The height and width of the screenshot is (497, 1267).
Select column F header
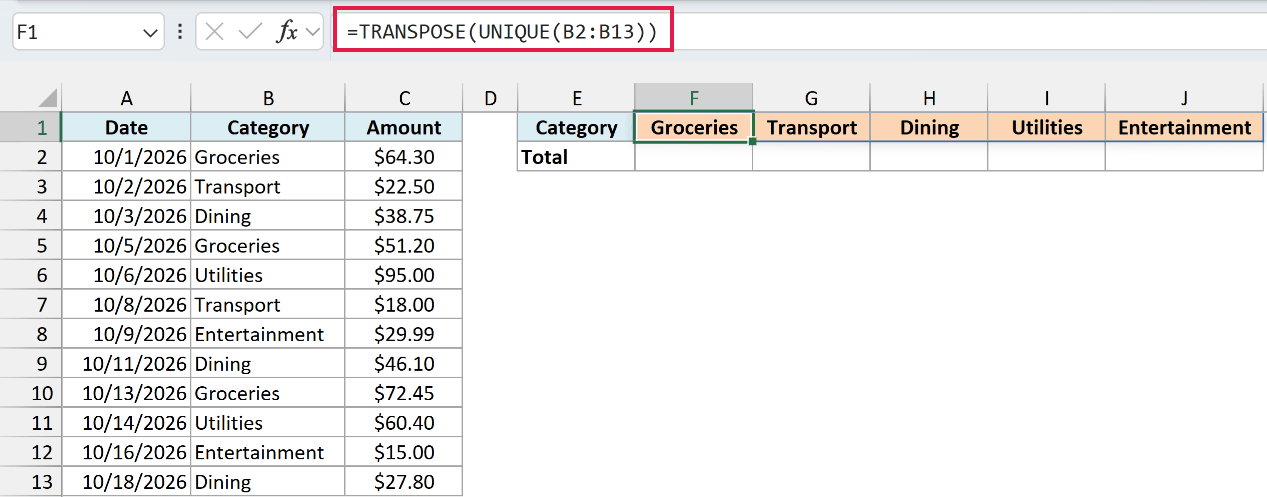point(694,98)
